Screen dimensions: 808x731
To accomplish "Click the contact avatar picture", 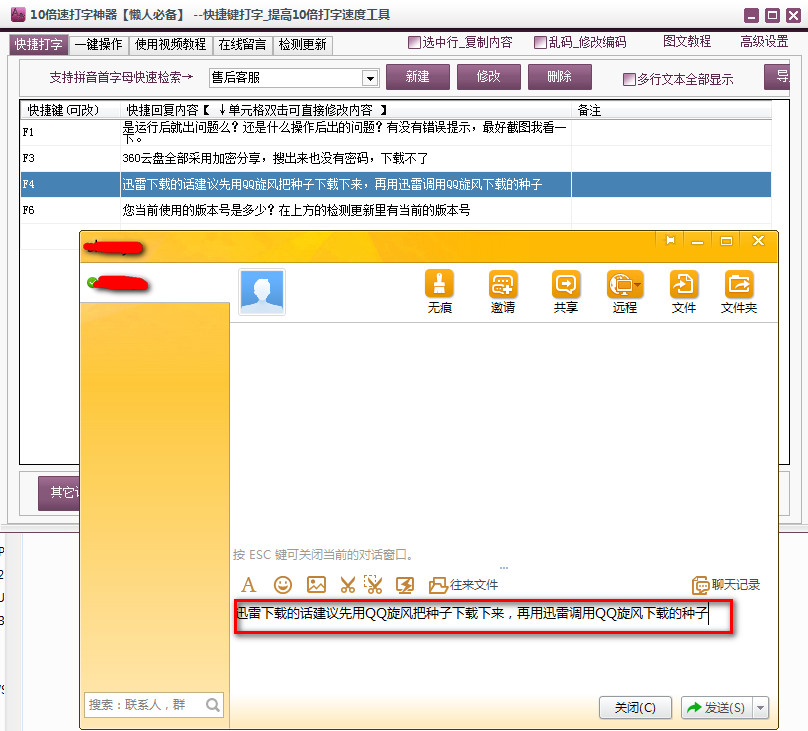I will click(262, 292).
